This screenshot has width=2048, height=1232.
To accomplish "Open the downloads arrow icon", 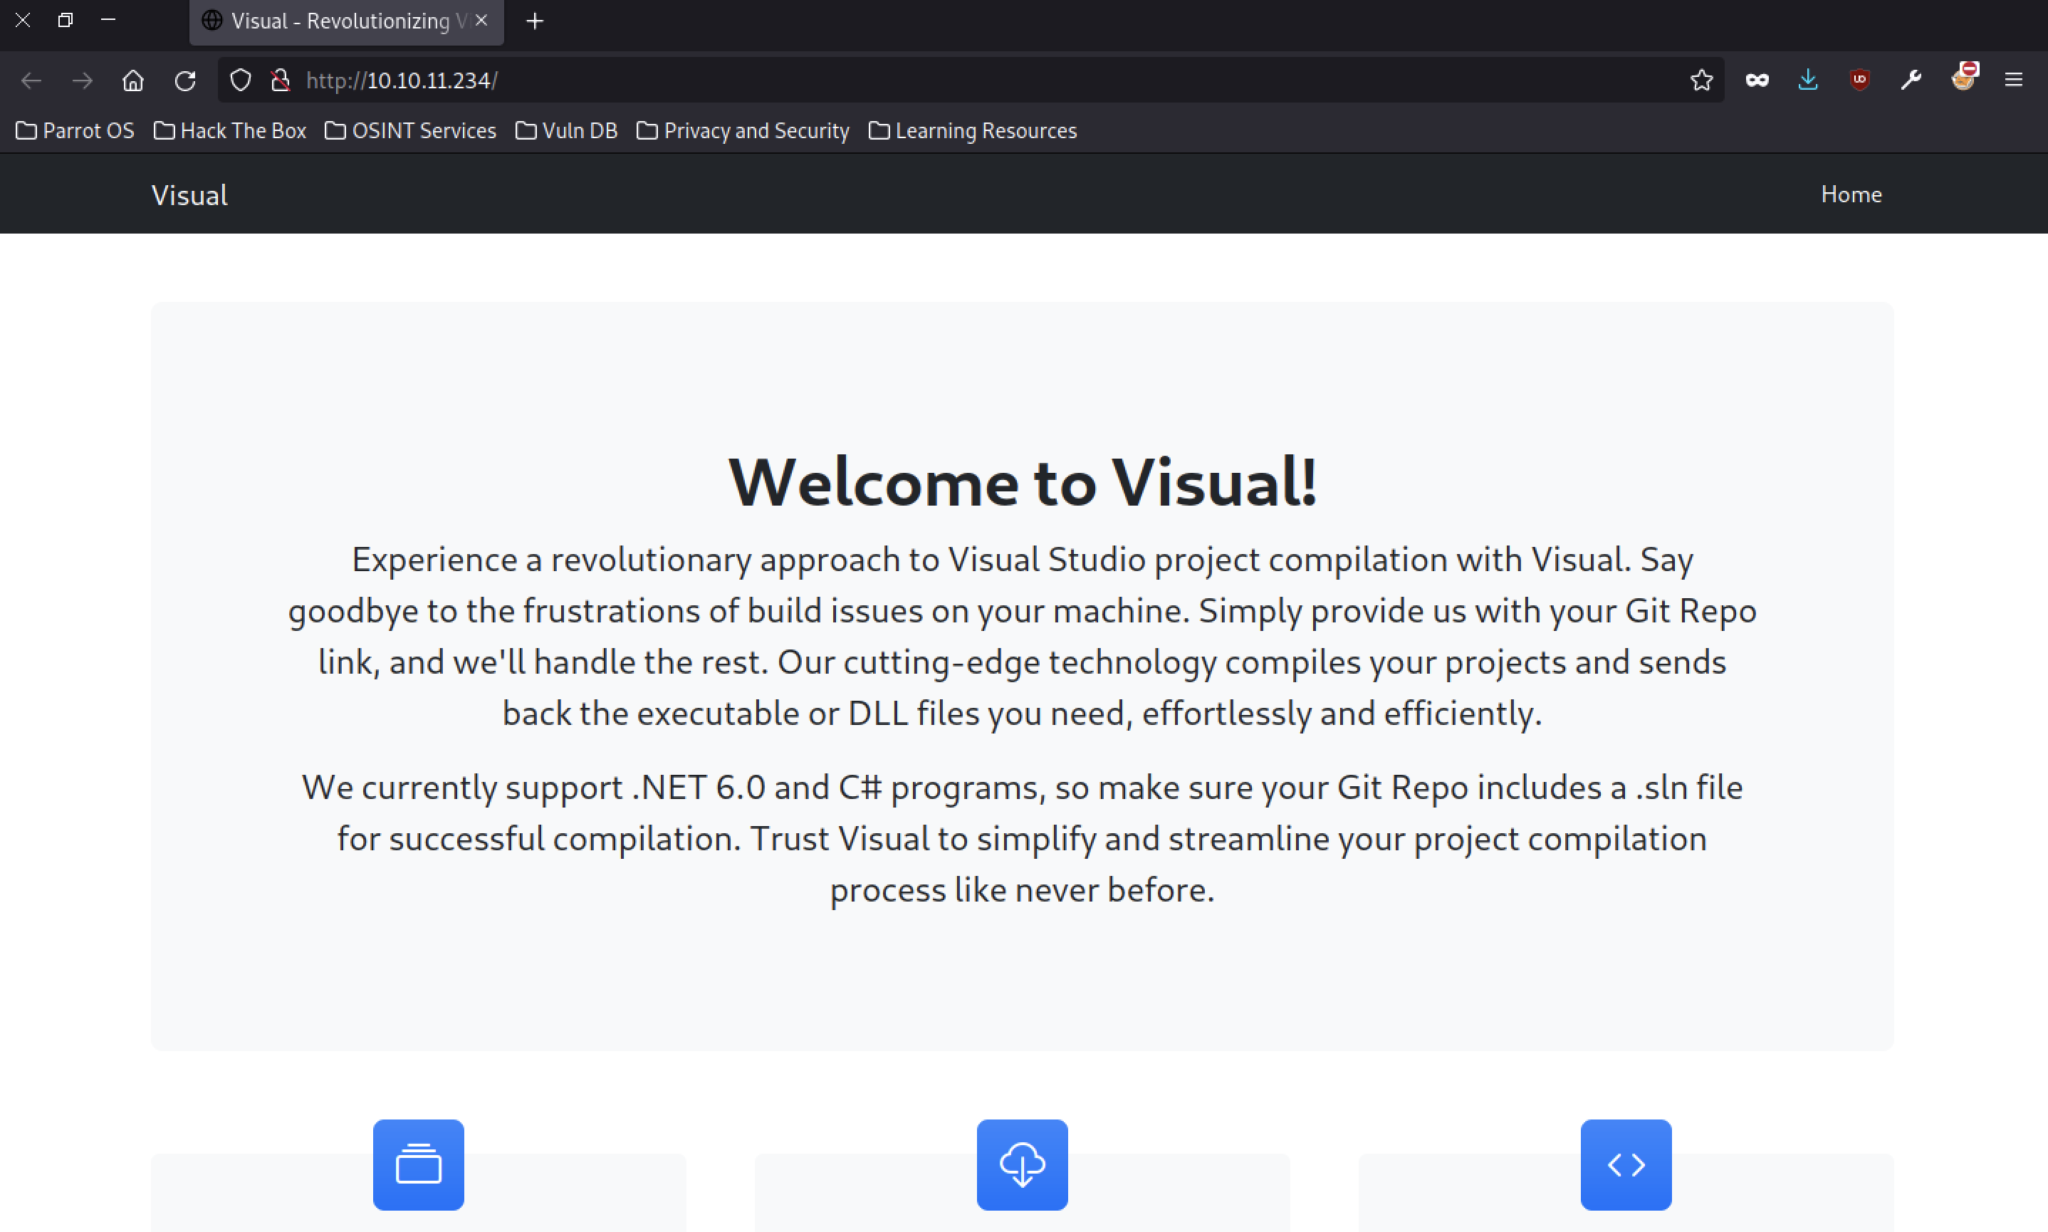I will pos(1808,80).
